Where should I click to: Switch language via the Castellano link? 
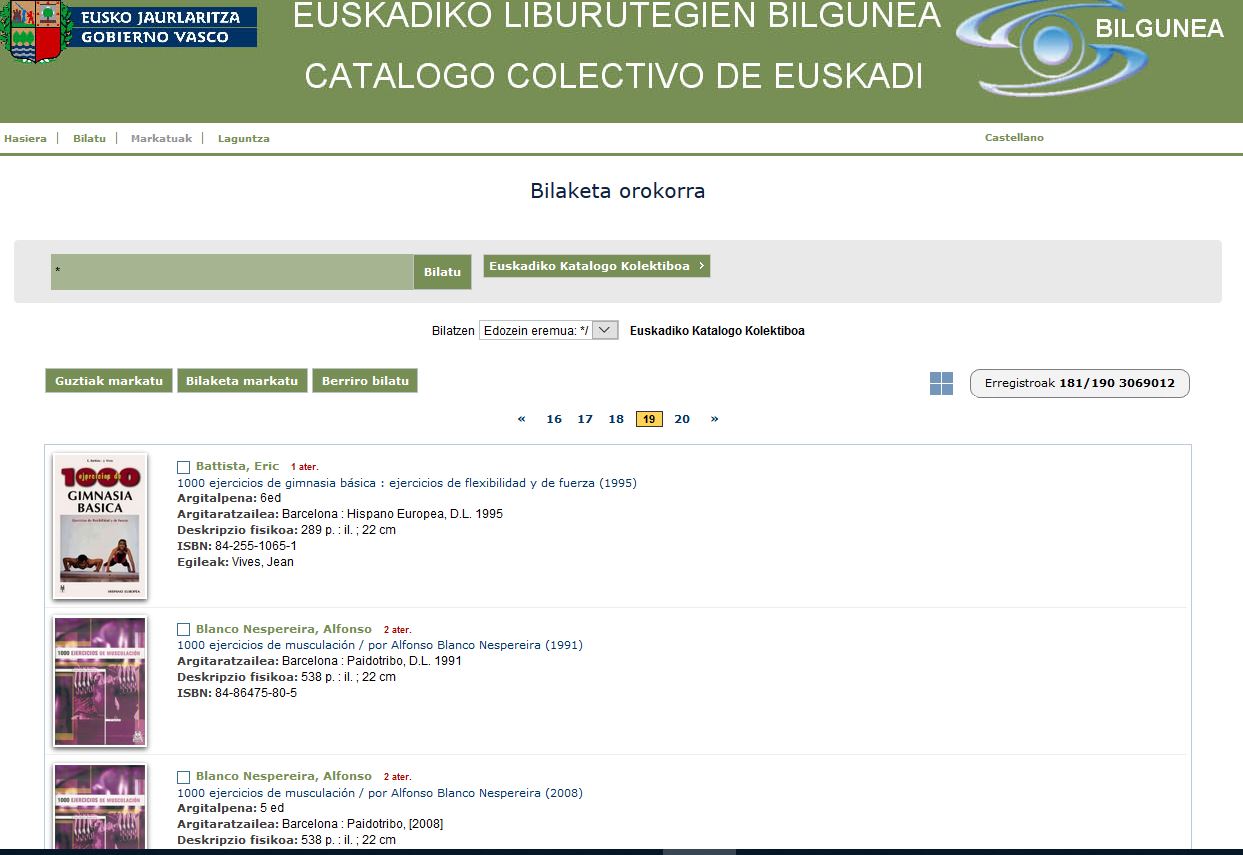point(1013,138)
